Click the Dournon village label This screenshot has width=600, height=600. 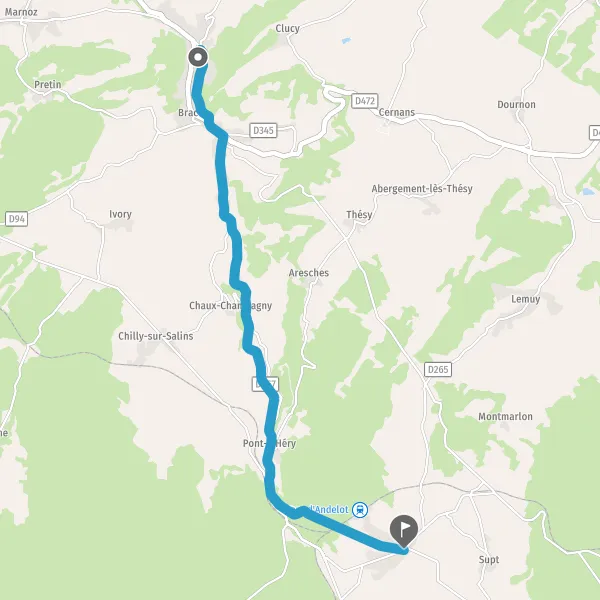pyautogui.click(x=516, y=104)
